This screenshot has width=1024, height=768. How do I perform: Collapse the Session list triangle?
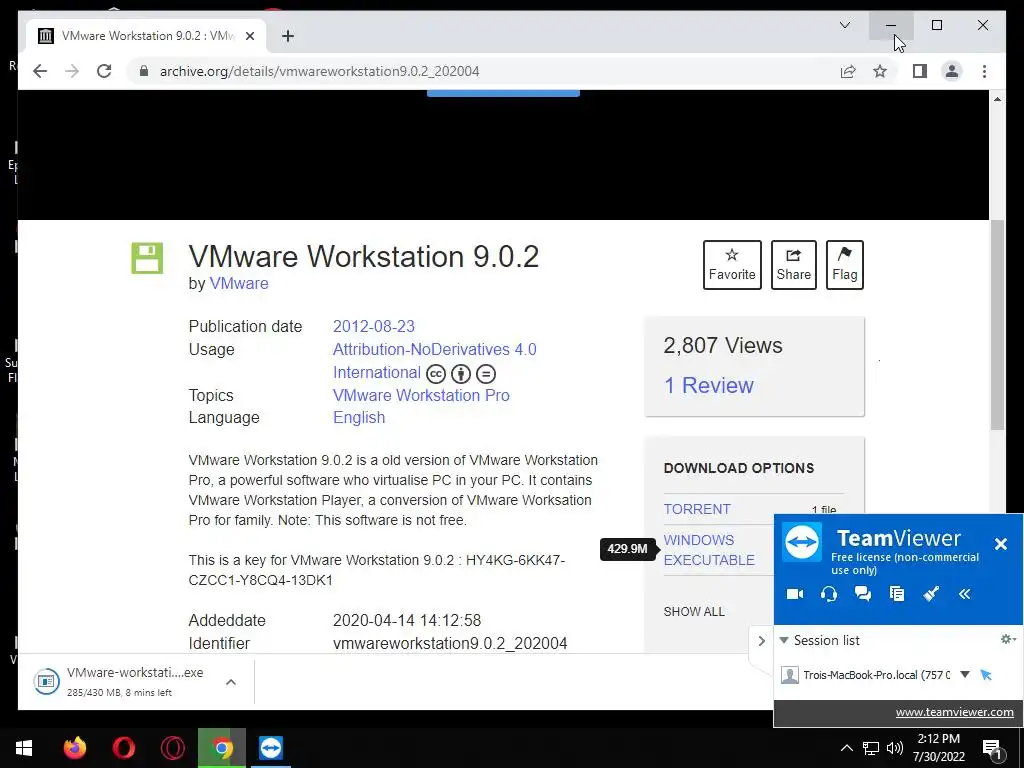[x=784, y=640]
